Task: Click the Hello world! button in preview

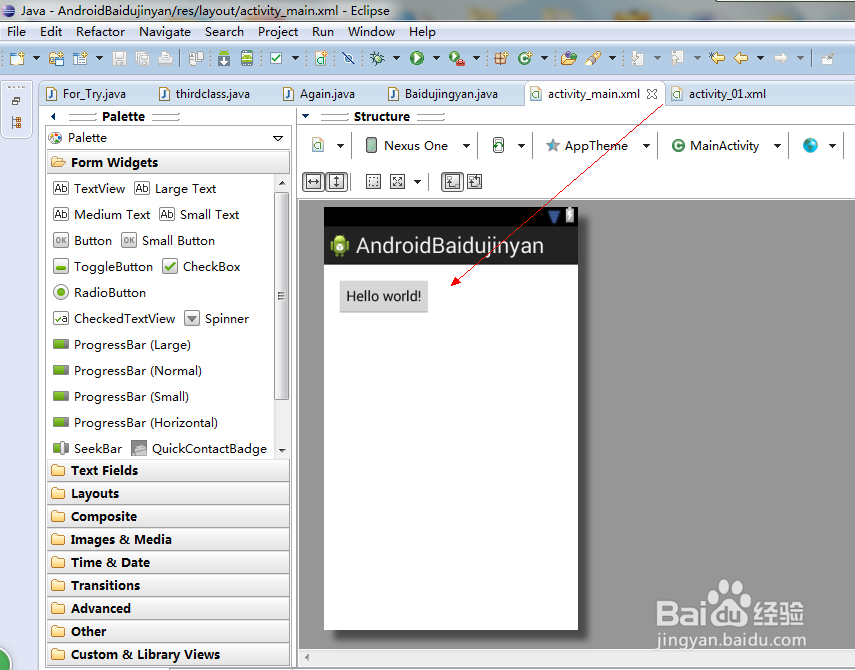Action: [x=384, y=296]
